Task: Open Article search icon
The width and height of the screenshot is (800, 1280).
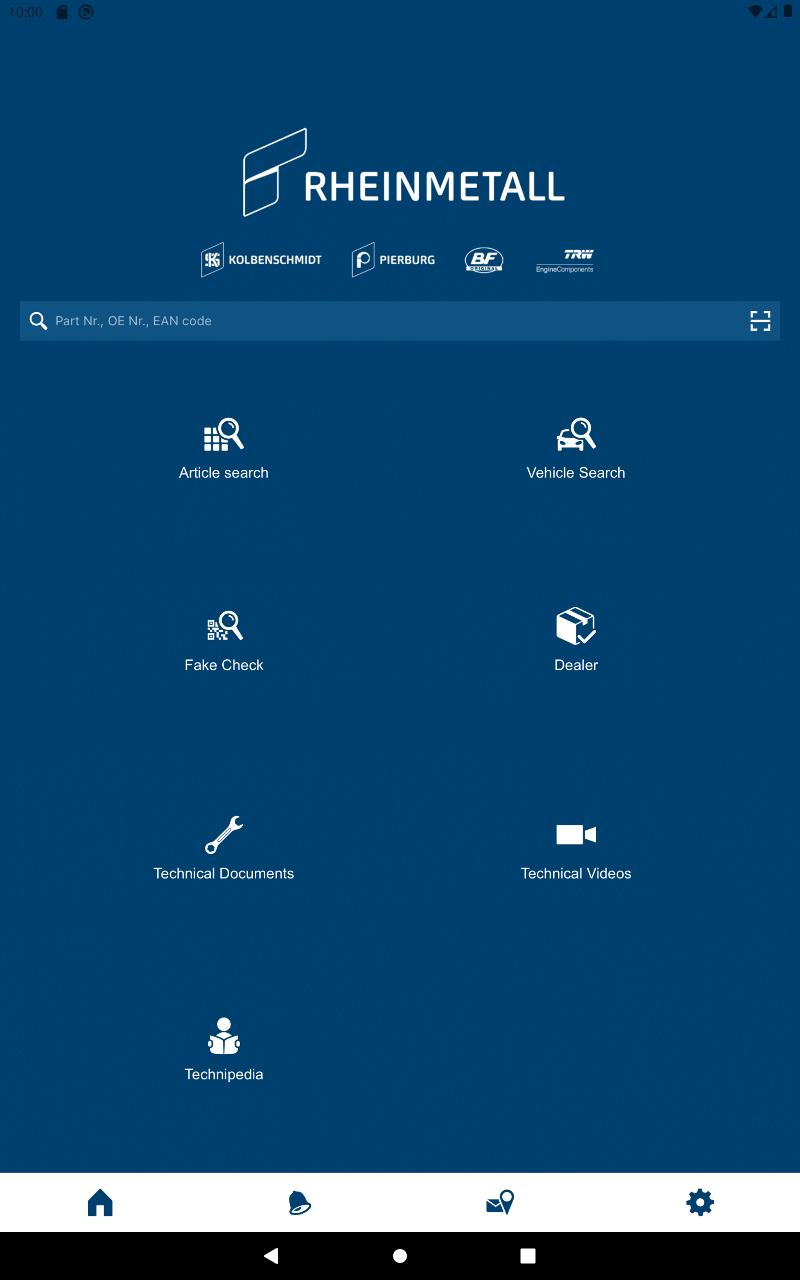Action: point(224,435)
